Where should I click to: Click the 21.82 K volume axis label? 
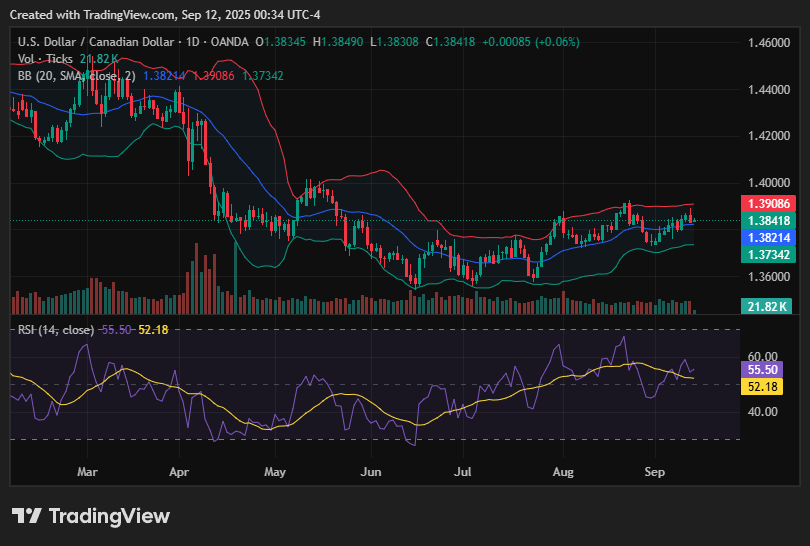point(767,306)
